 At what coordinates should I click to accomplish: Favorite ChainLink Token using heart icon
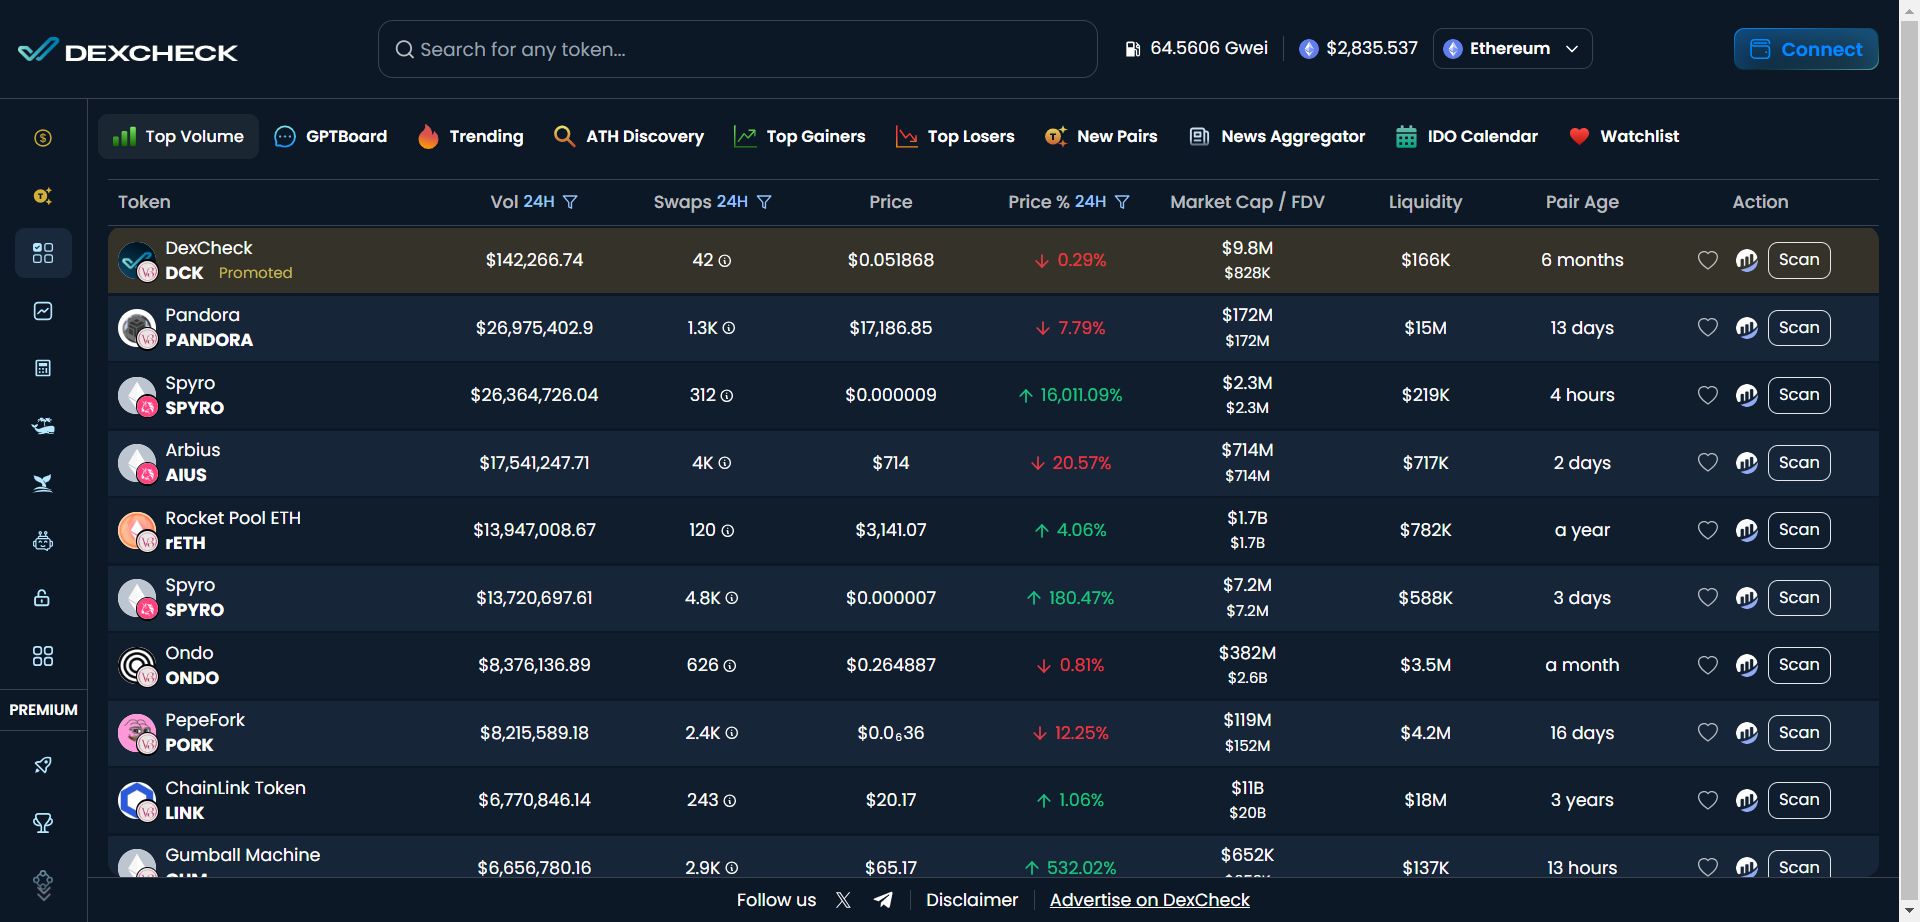(x=1707, y=800)
